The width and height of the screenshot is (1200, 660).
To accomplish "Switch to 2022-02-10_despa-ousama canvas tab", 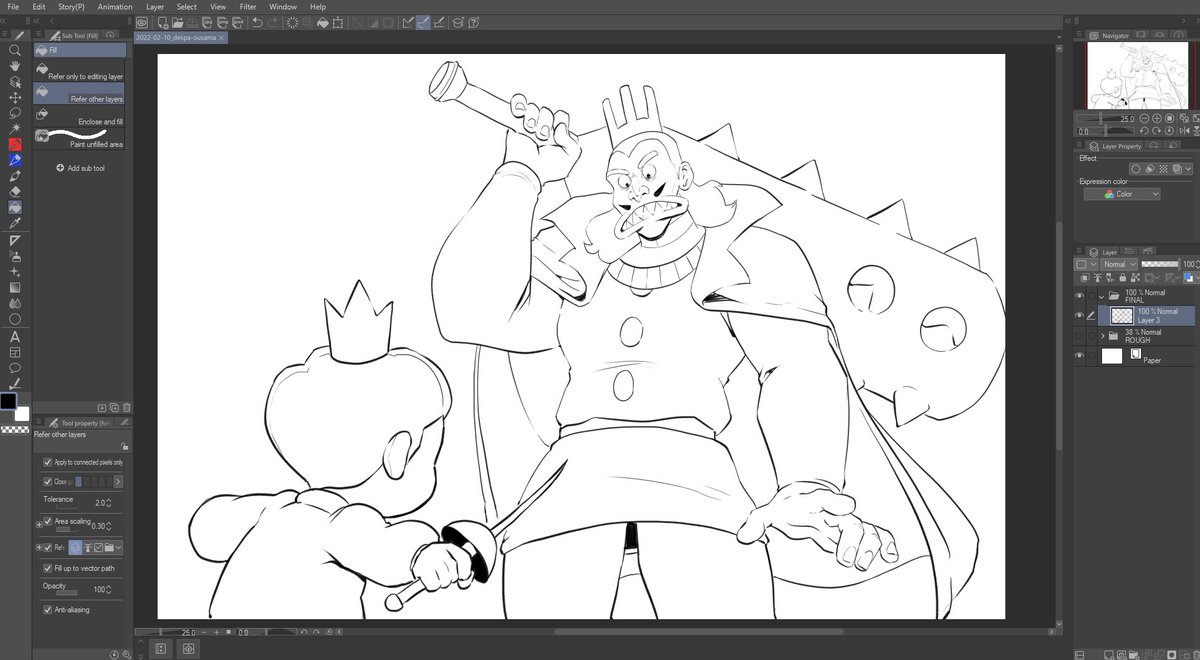I will [180, 37].
